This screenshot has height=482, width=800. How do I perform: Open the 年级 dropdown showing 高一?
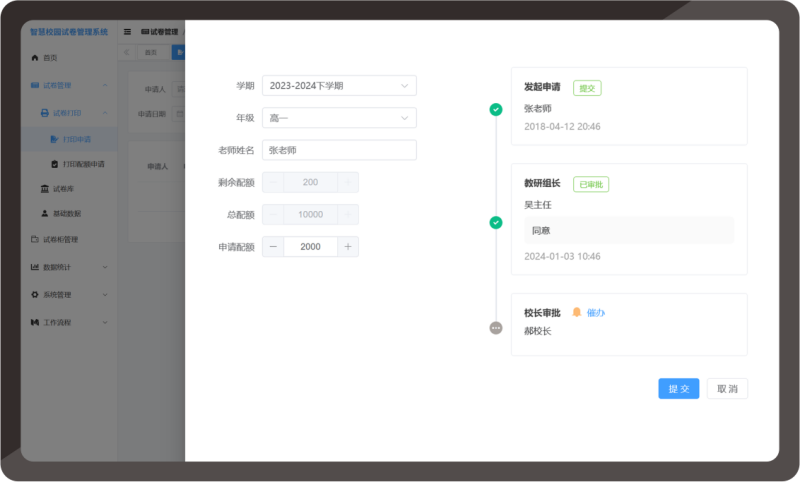point(339,118)
